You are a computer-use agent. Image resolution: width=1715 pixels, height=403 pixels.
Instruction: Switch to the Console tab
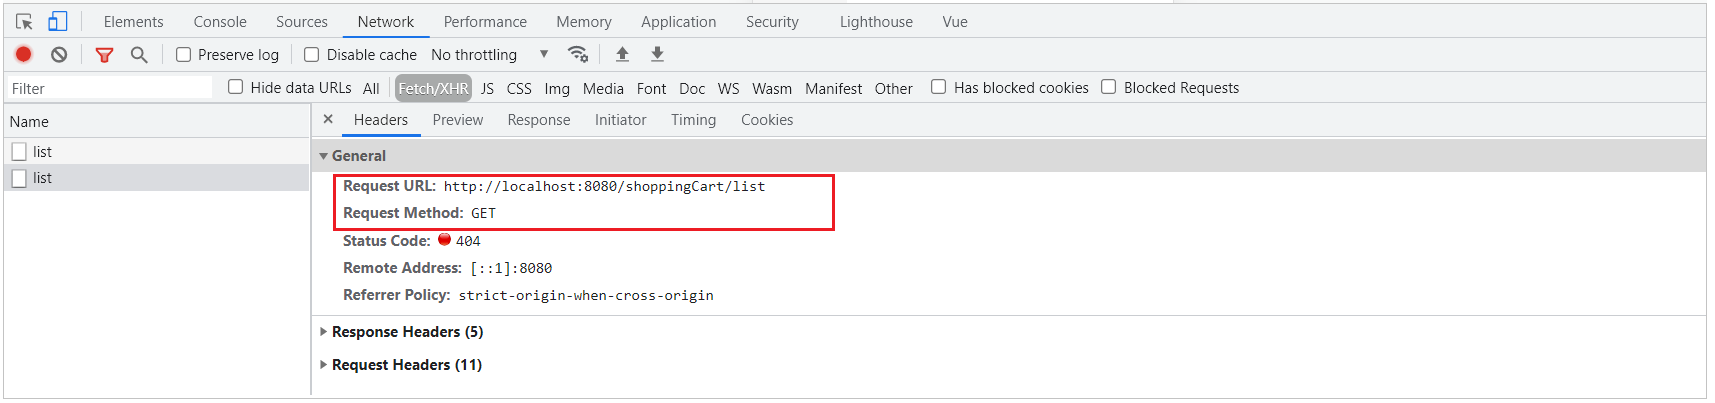[220, 21]
